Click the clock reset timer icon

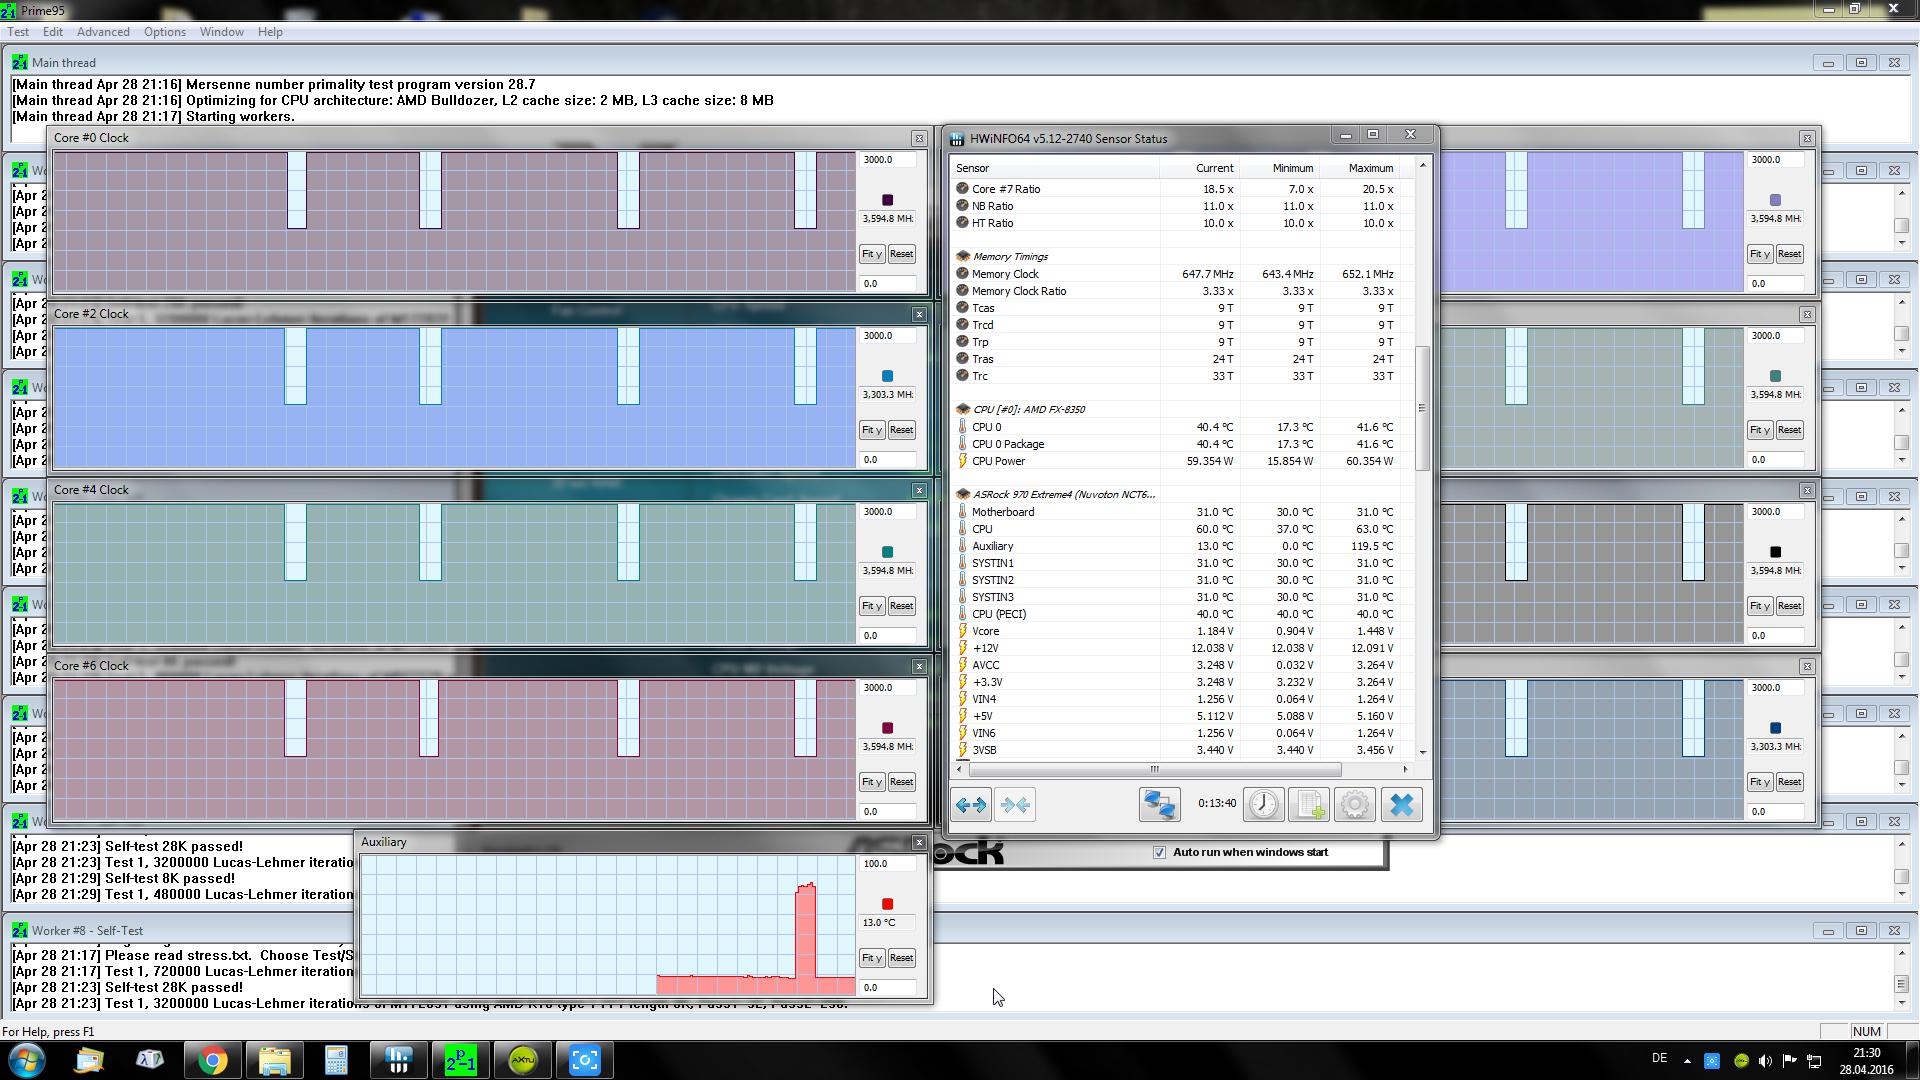coord(1263,805)
